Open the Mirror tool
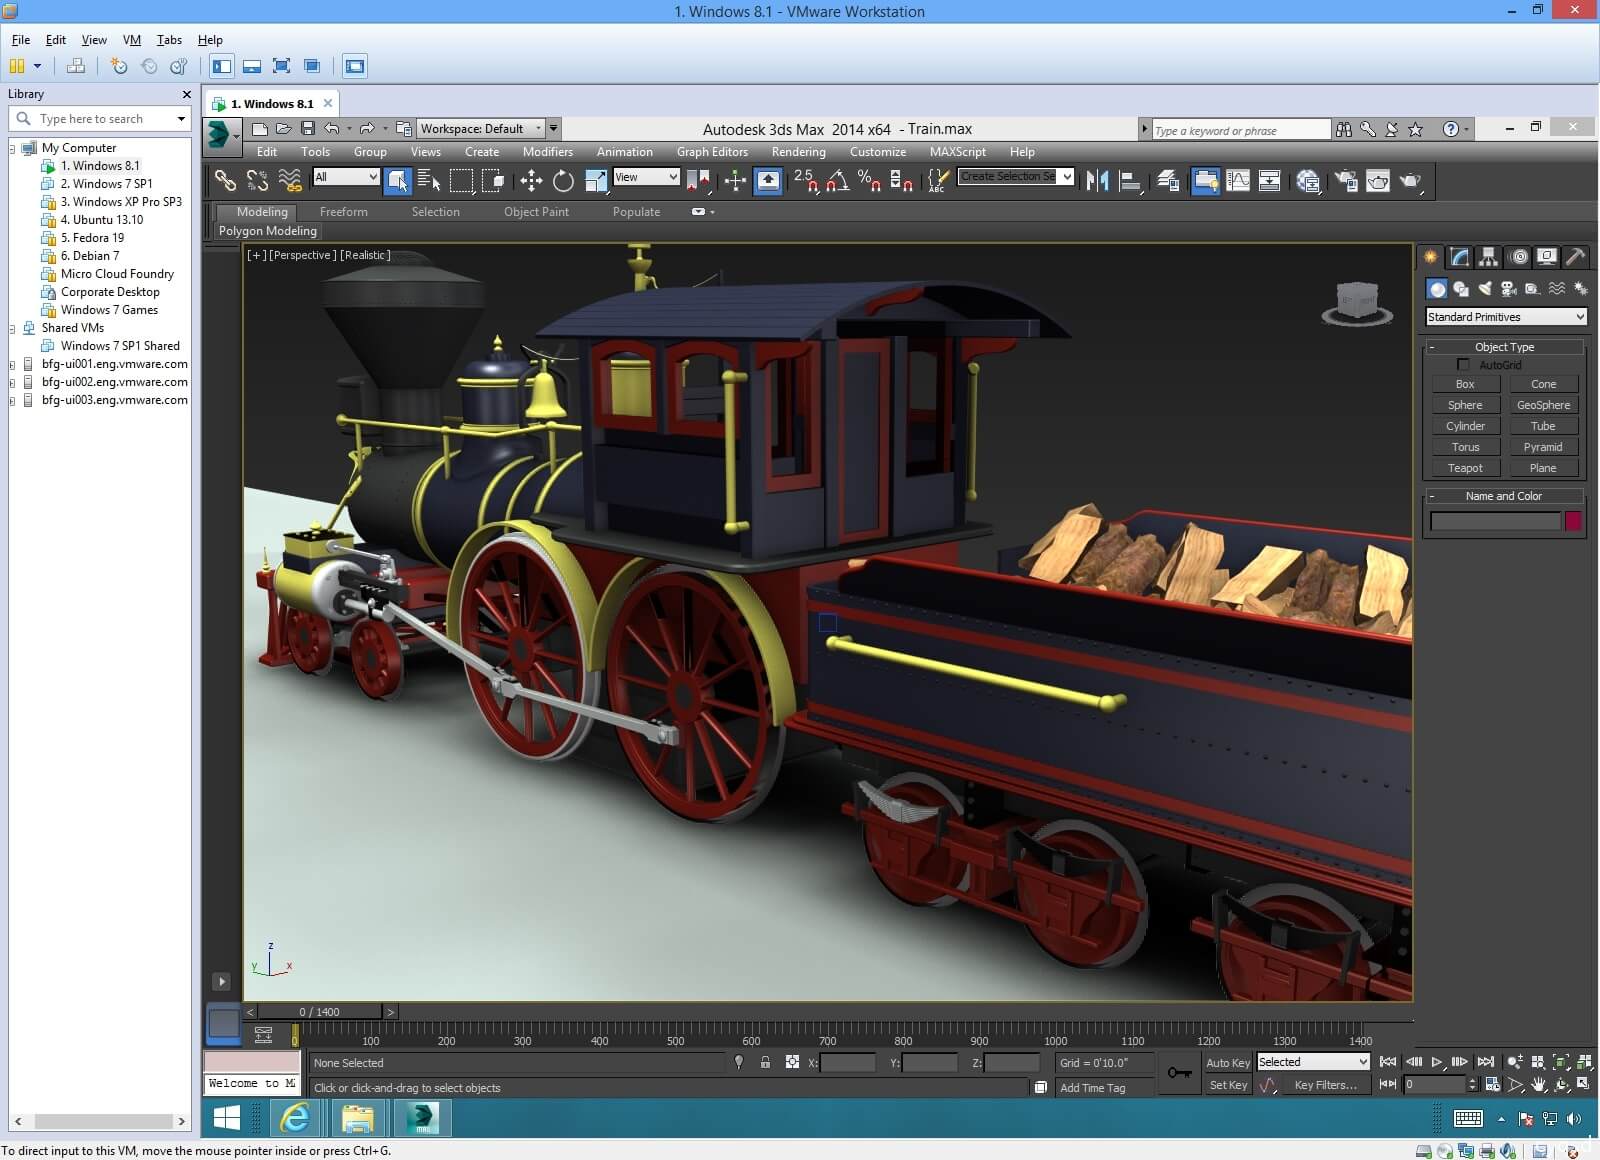 click(x=1098, y=181)
